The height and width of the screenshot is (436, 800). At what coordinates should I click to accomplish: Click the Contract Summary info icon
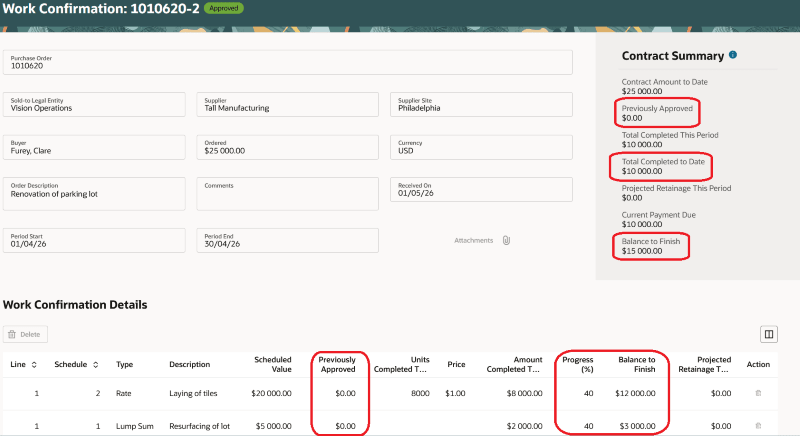733,55
